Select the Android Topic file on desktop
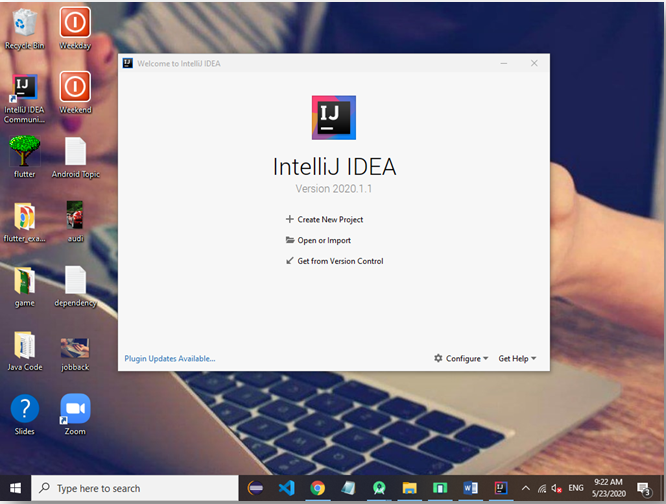Image resolution: width=666 pixels, height=504 pixels. pos(76,158)
